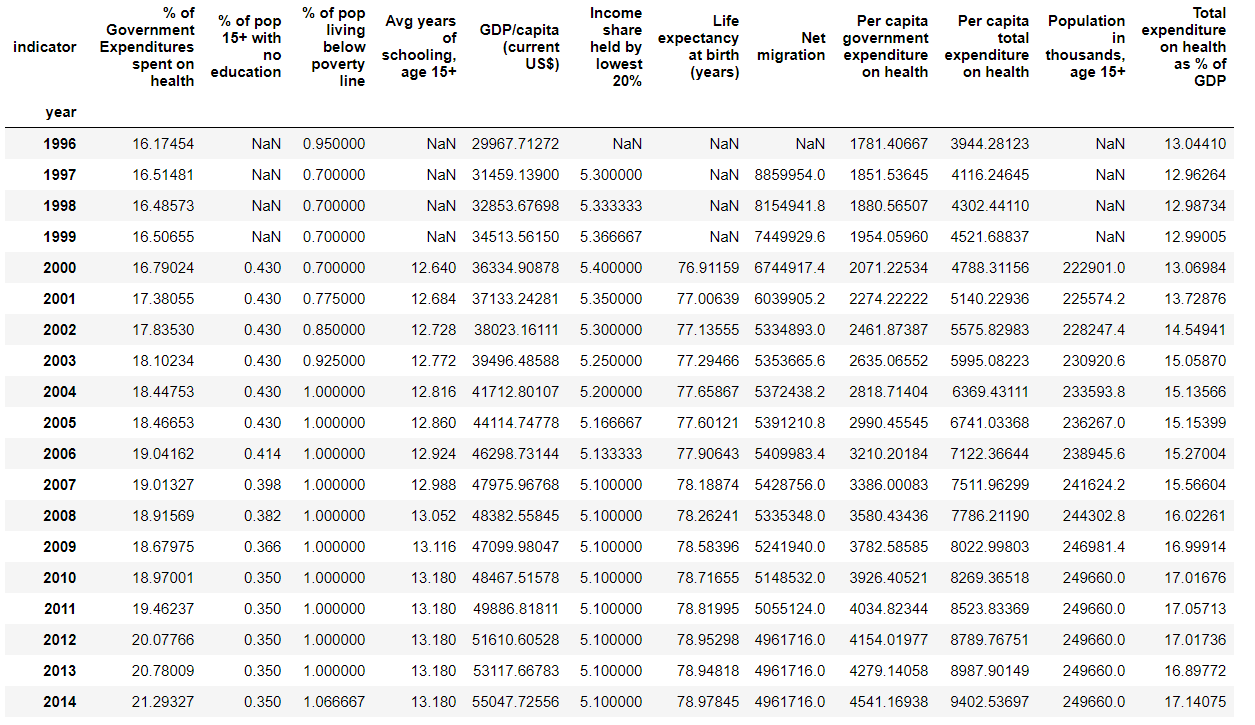
Task: Click the 0.950000 poverty value for 1996
Action: coord(334,144)
